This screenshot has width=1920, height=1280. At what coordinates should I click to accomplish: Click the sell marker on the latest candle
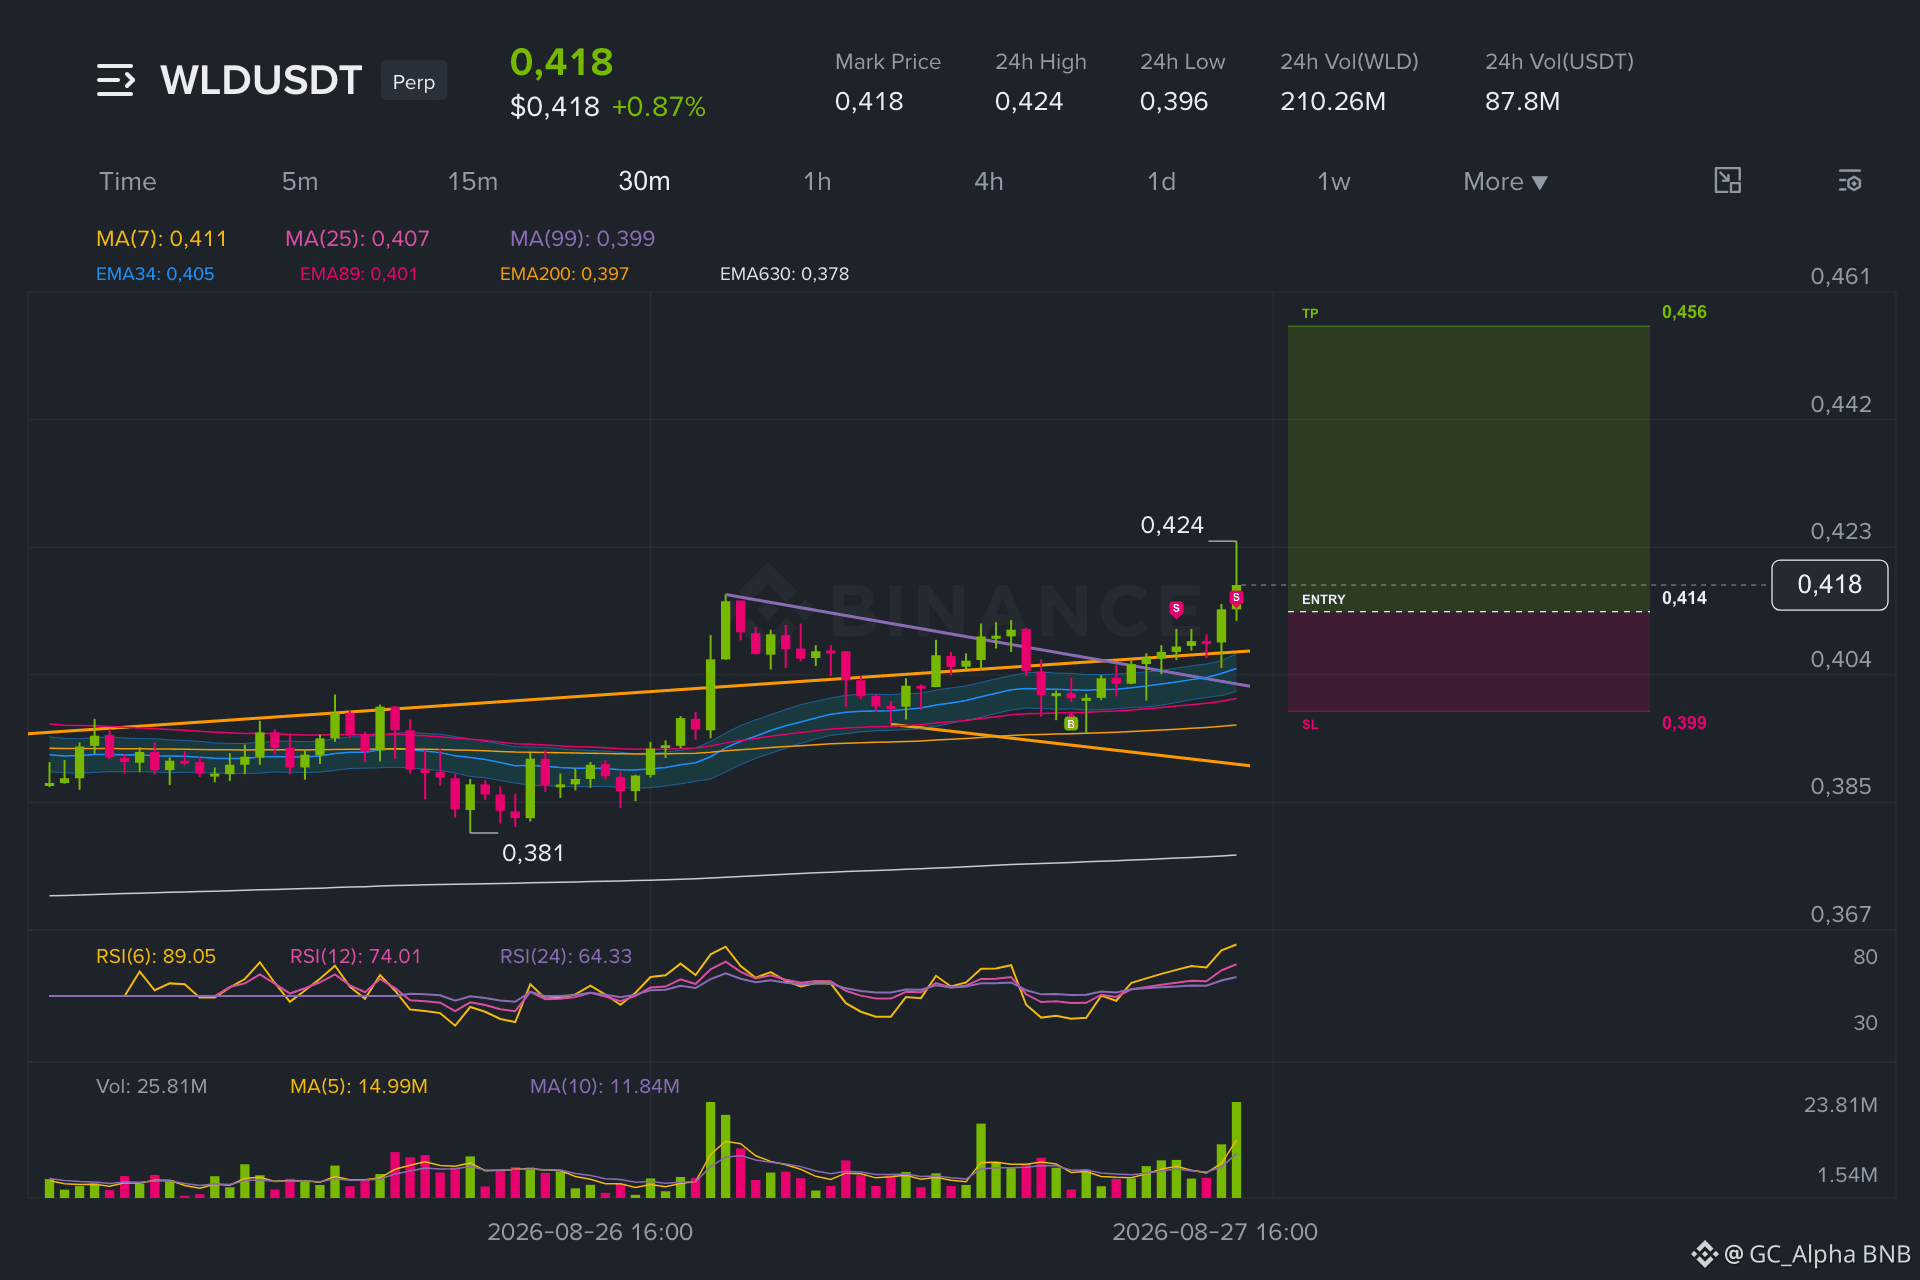(x=1236, y=597)
